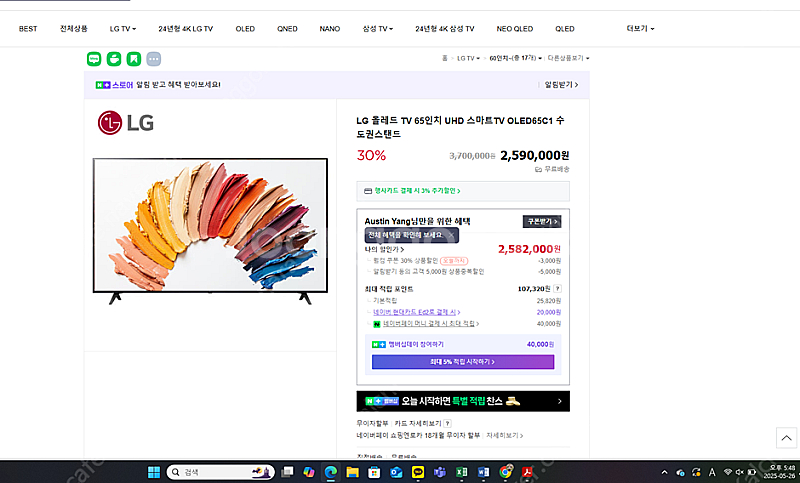Open Wi-Fi network settings in tray
800x483 pixels.
pyautogui.click(x=728, y=472)
